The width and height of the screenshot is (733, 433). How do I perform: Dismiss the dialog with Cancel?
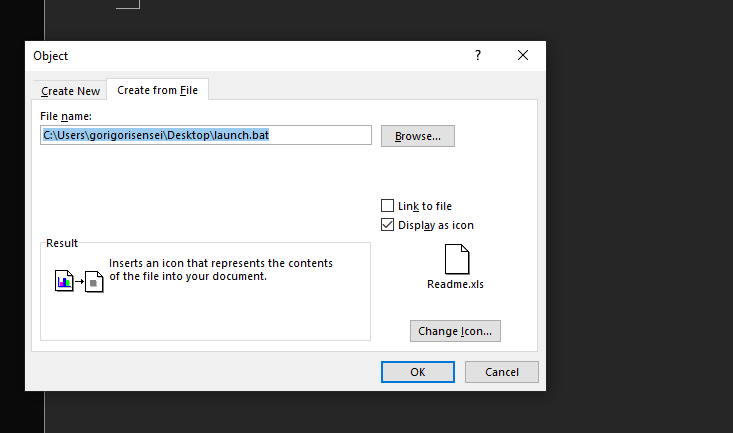click(x=502, y=372)
